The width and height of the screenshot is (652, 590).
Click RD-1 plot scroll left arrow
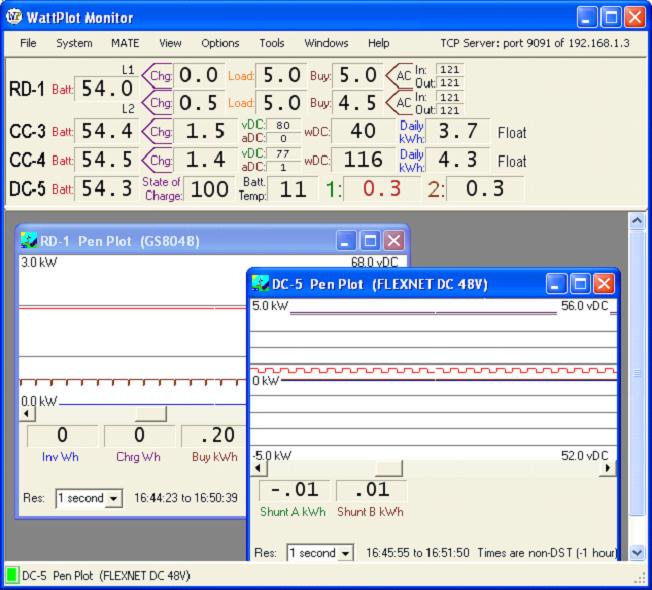click(27, 414)
